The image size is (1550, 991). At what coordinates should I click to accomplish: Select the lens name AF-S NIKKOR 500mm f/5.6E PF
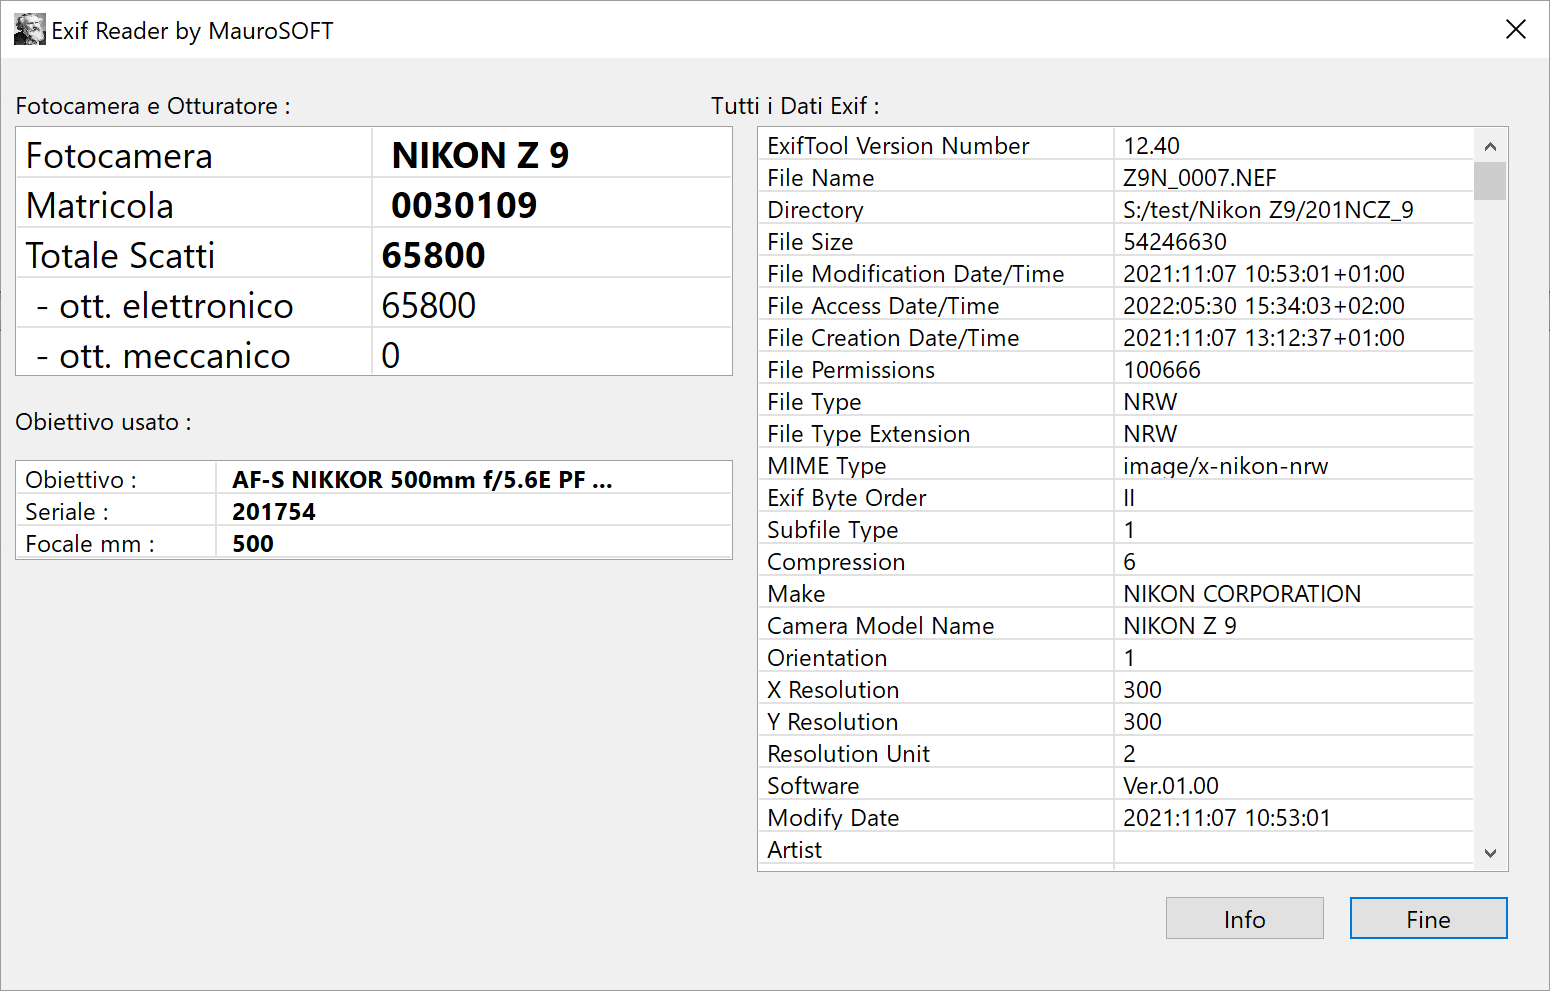422,480
